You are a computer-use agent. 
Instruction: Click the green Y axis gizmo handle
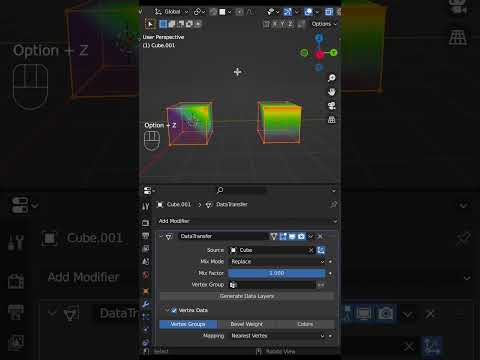coord(333,53)
